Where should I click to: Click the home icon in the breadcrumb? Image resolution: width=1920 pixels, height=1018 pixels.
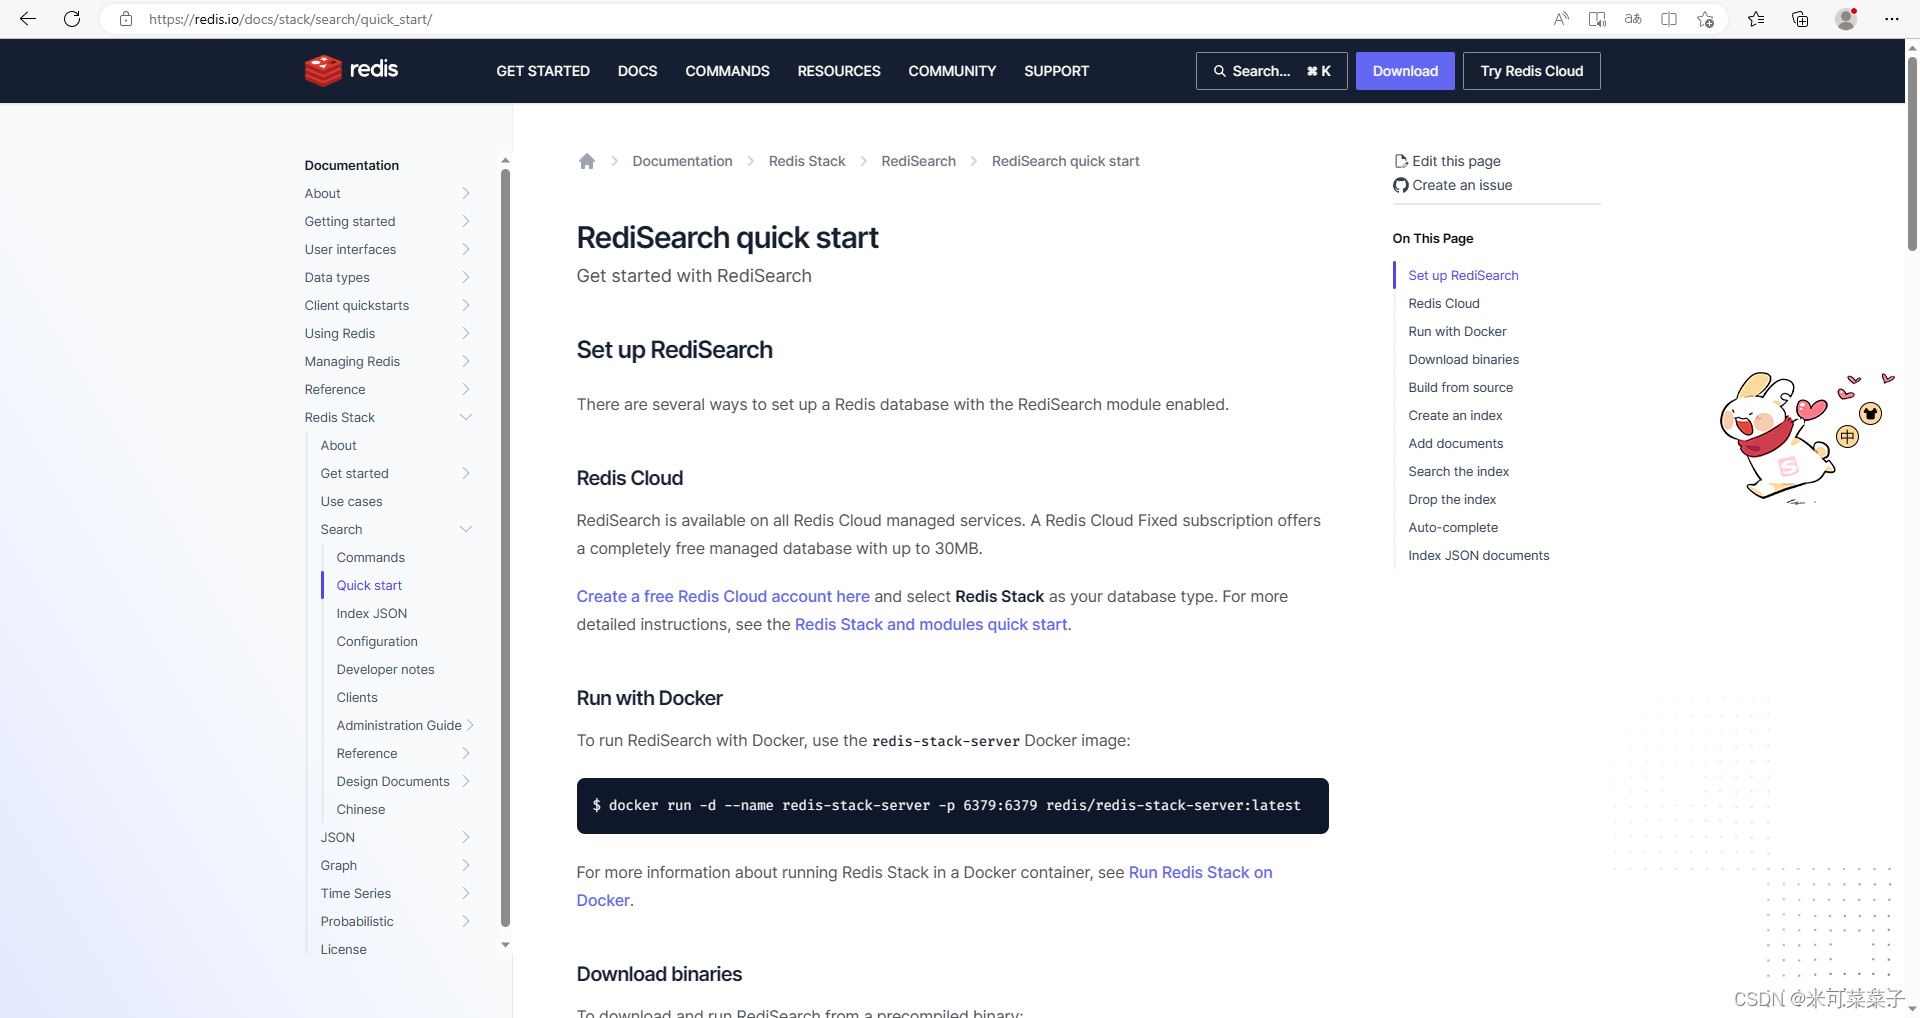[x=586, y=161]
